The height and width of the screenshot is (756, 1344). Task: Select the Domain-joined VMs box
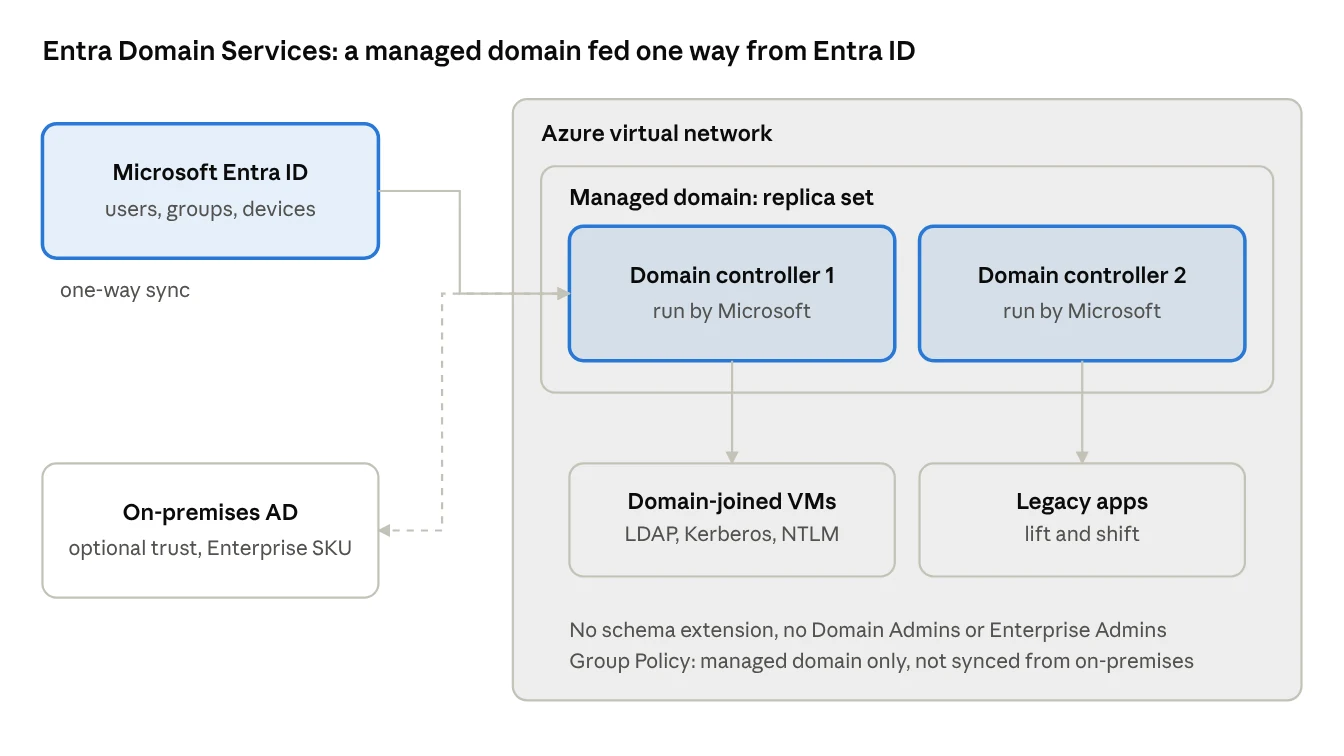pyautogui.click(x=732, y=520)
